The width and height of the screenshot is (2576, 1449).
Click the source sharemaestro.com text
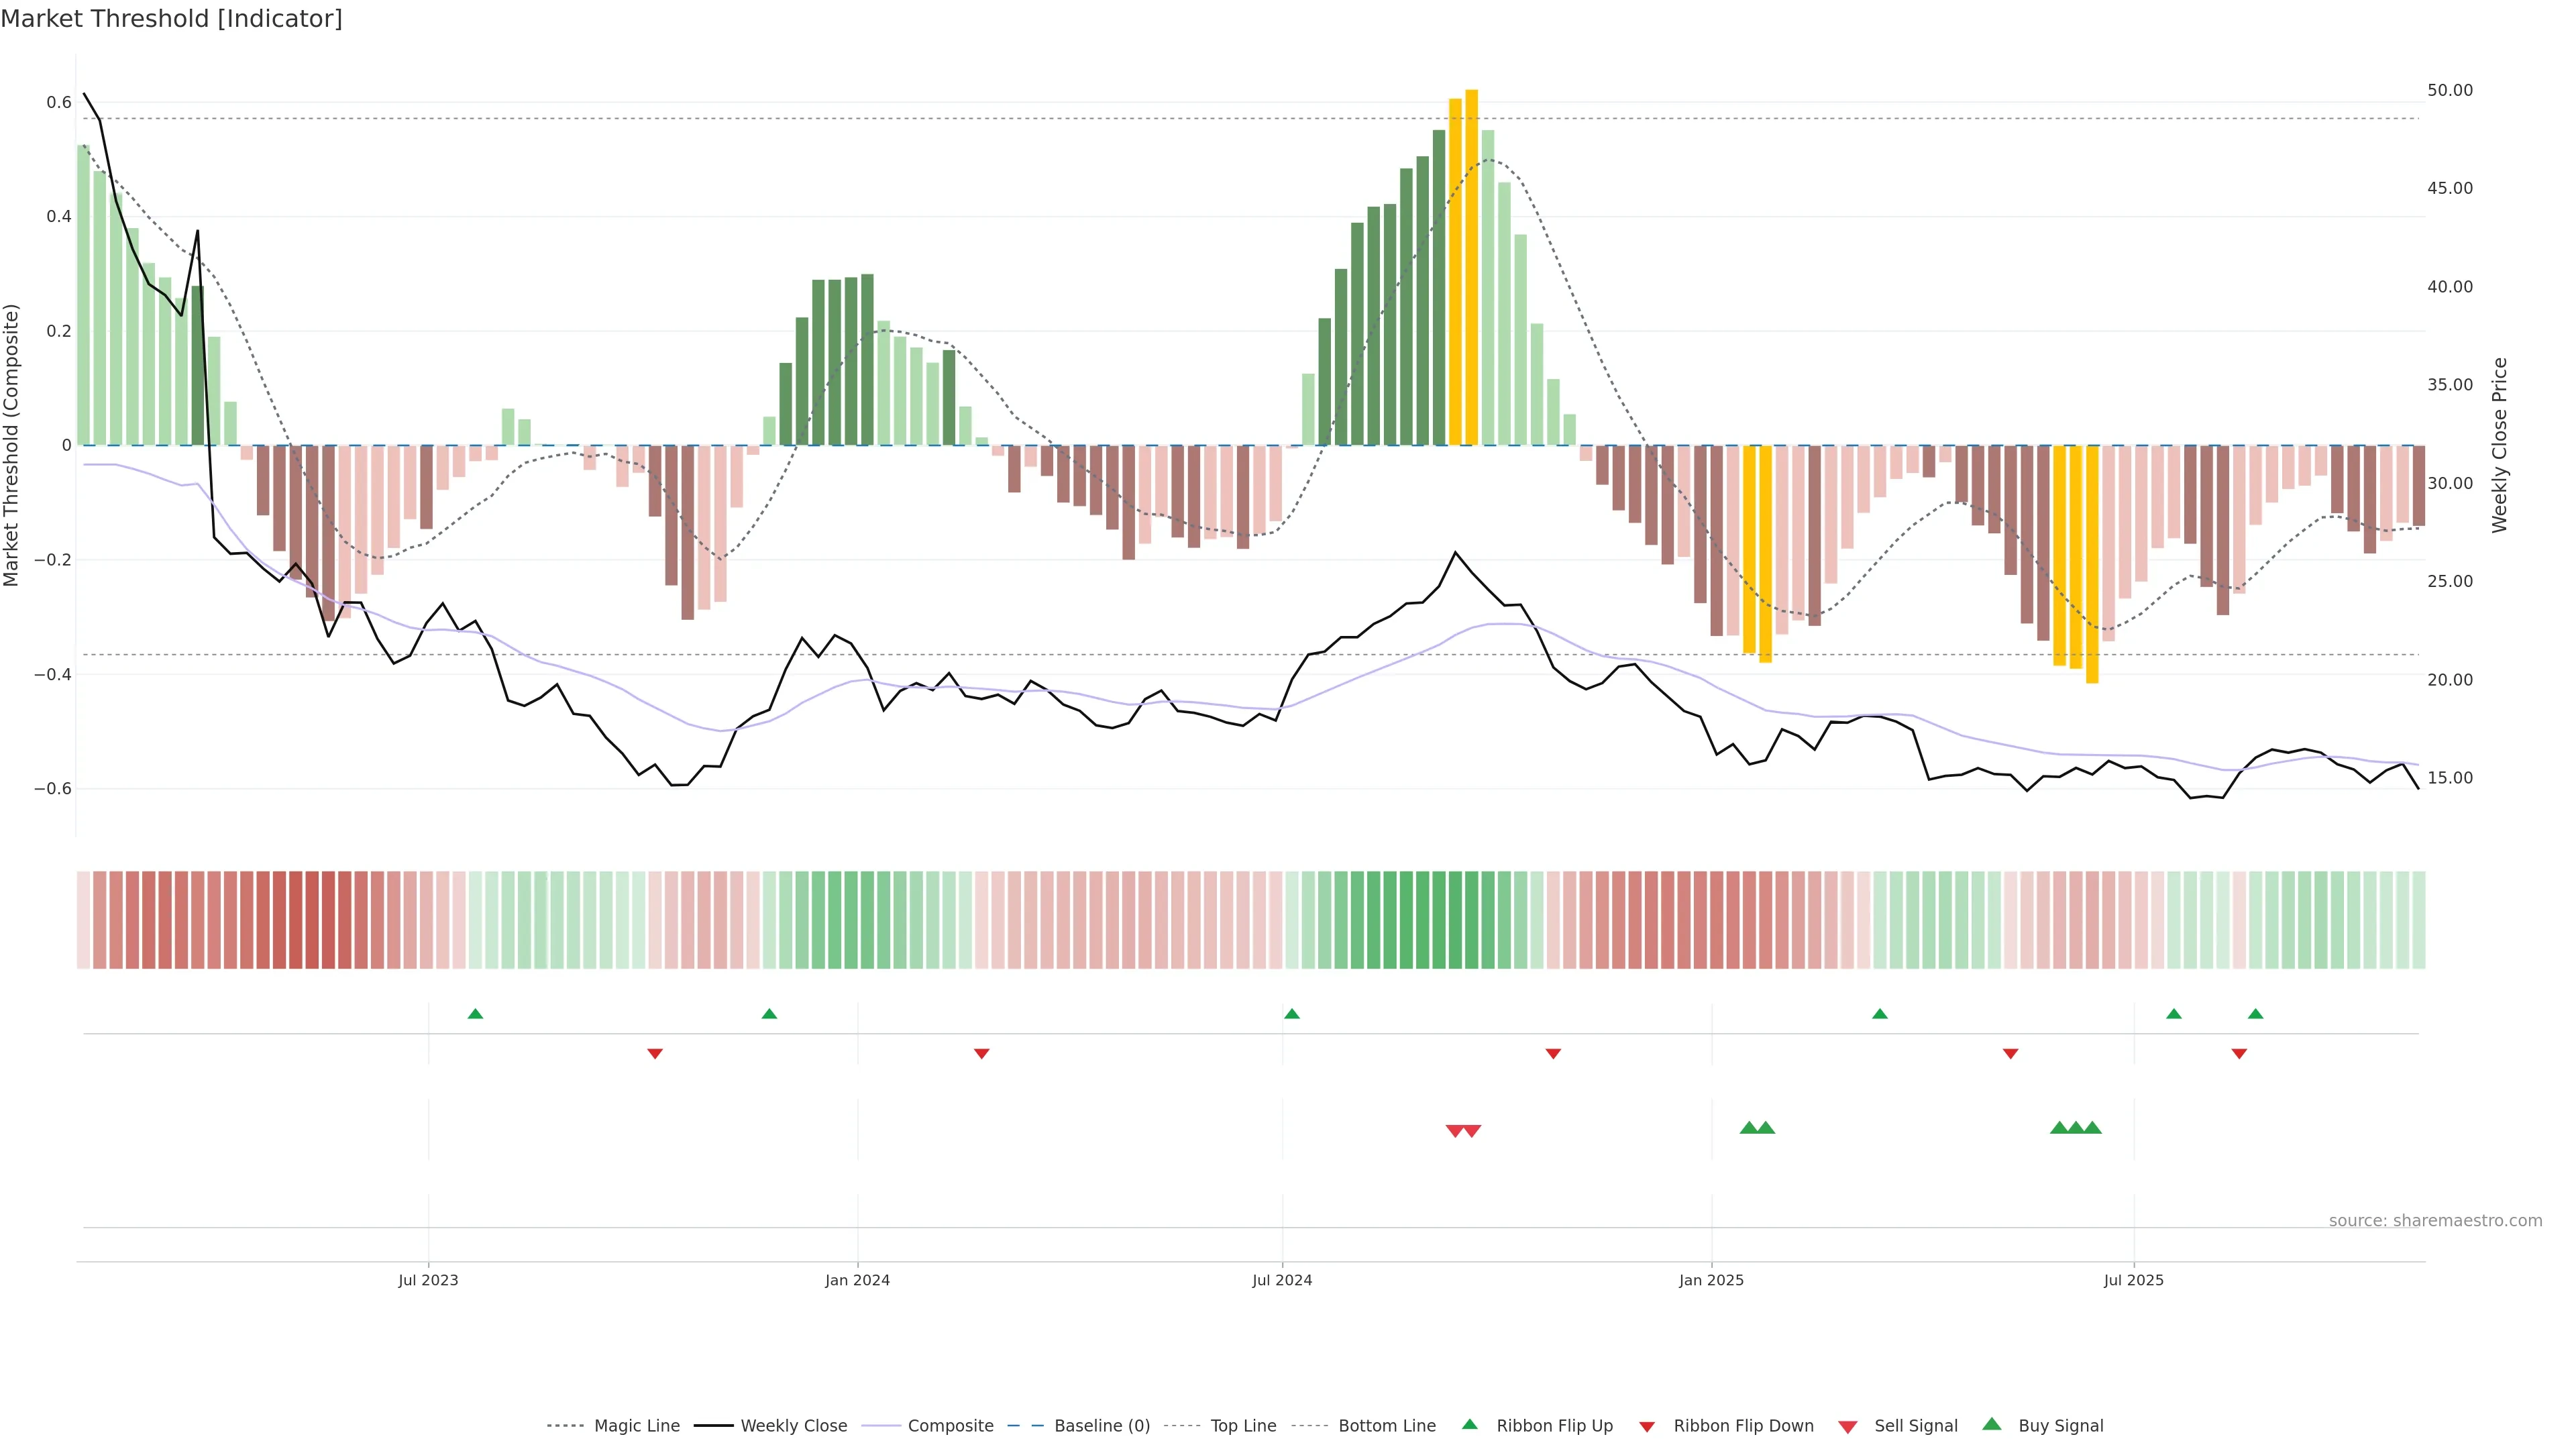tap(2435, 1221)
